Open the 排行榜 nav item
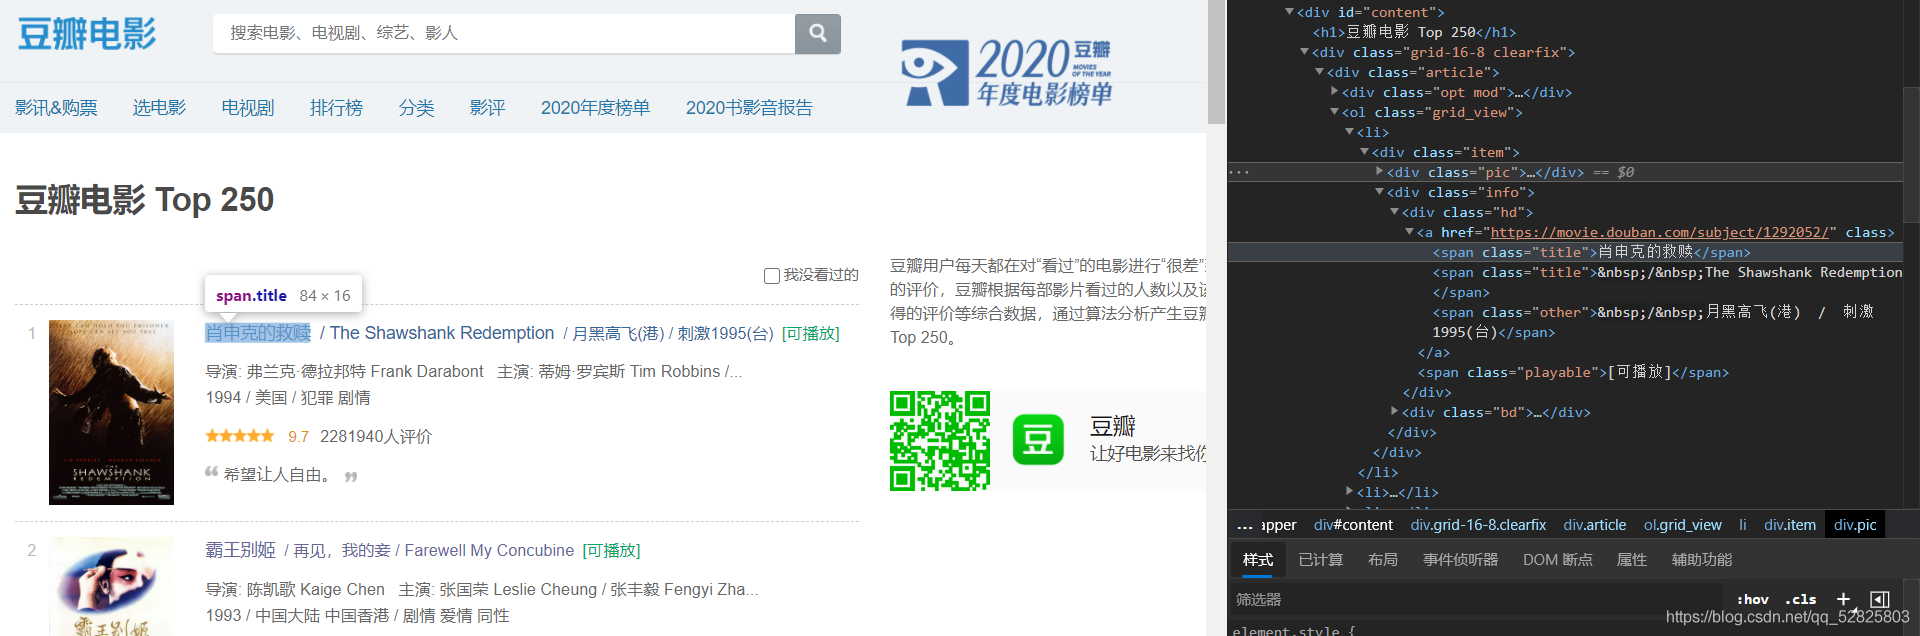 pos(336,108)
